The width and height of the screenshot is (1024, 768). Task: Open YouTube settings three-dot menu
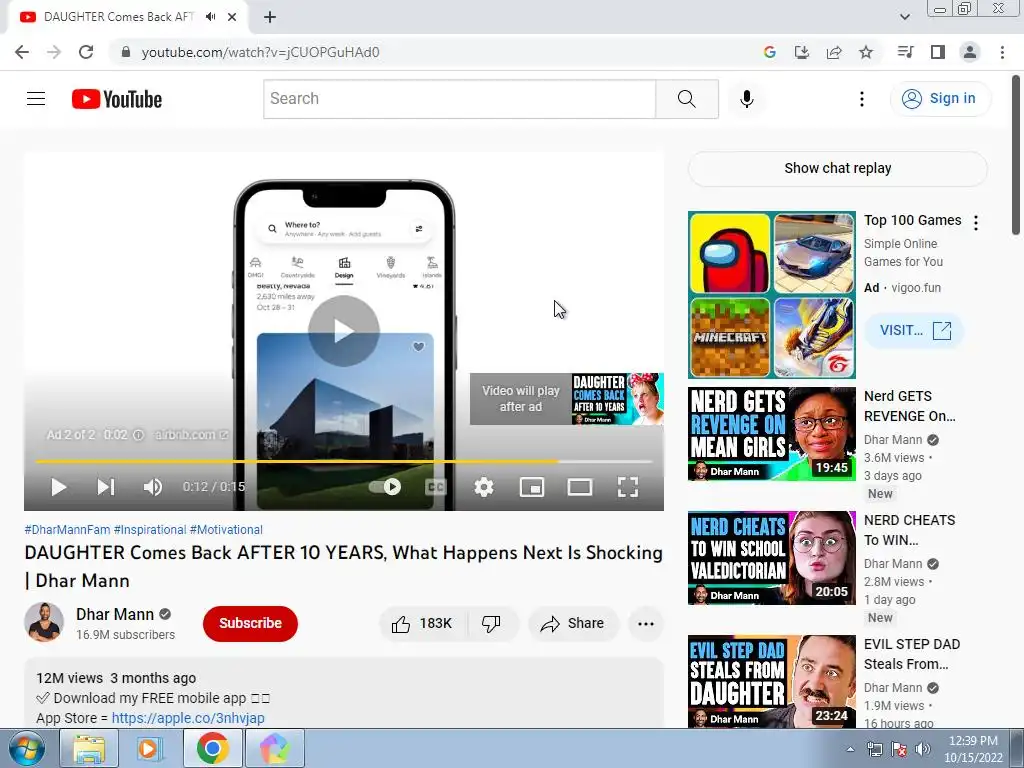pos(861,99)
